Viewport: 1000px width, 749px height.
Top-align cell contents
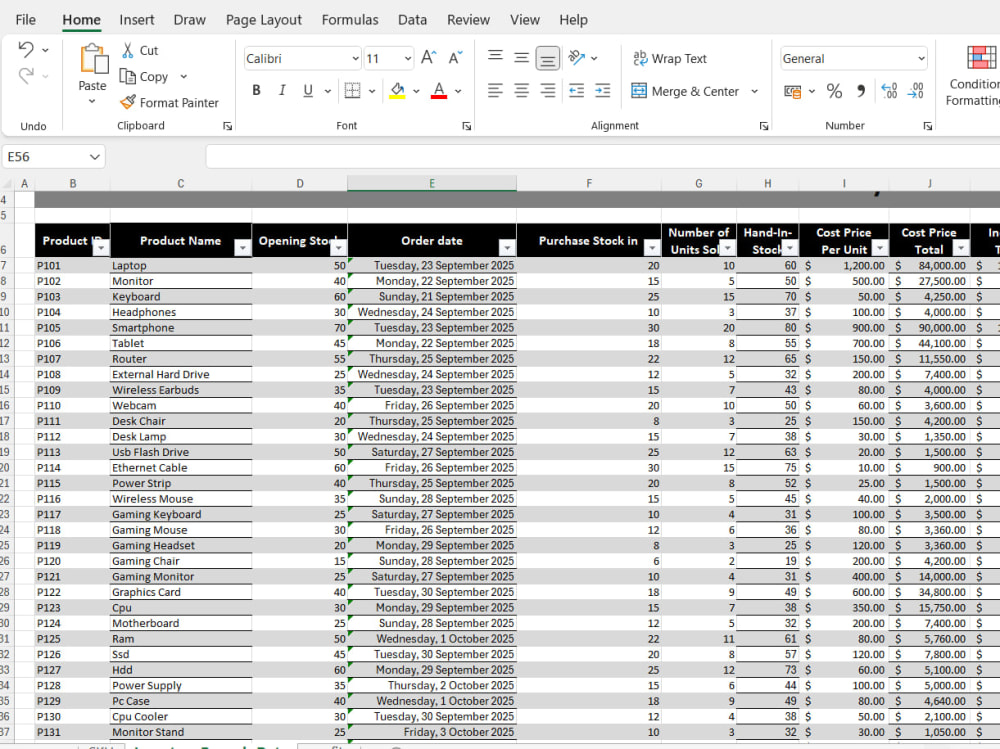(496, 57)
